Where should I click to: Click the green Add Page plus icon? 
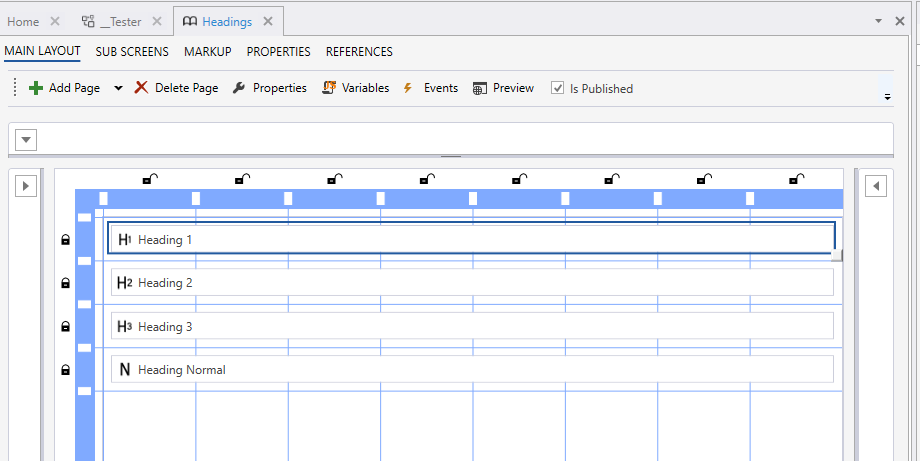click(36, 88)
